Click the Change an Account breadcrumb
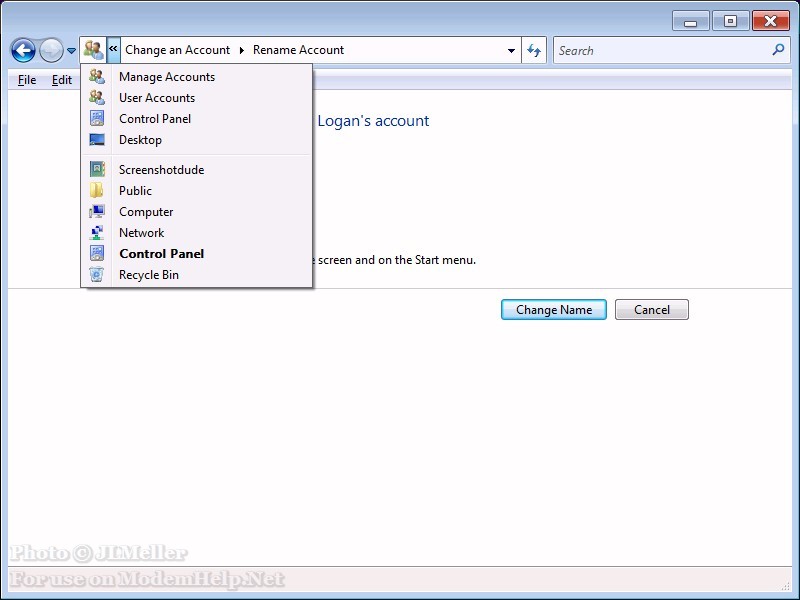 tap(178, 50)
